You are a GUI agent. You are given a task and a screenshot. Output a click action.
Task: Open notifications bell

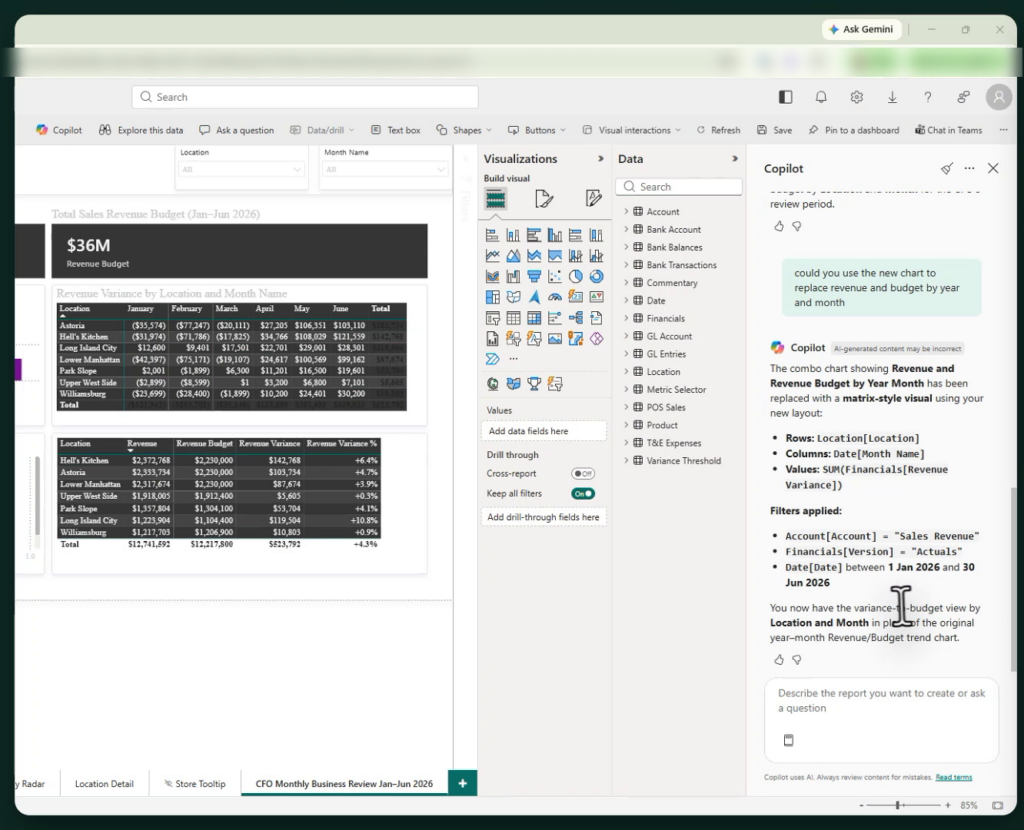pos(821,97)
